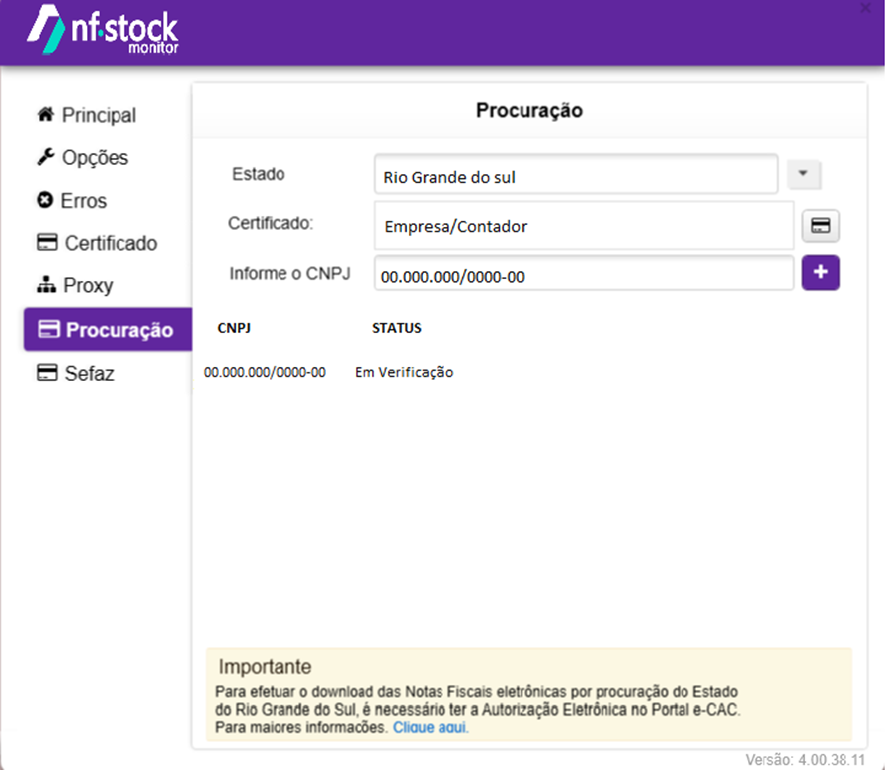Click the STATUS column header
Viewport: 886px width, 770px height.
[x=397, y=328]
